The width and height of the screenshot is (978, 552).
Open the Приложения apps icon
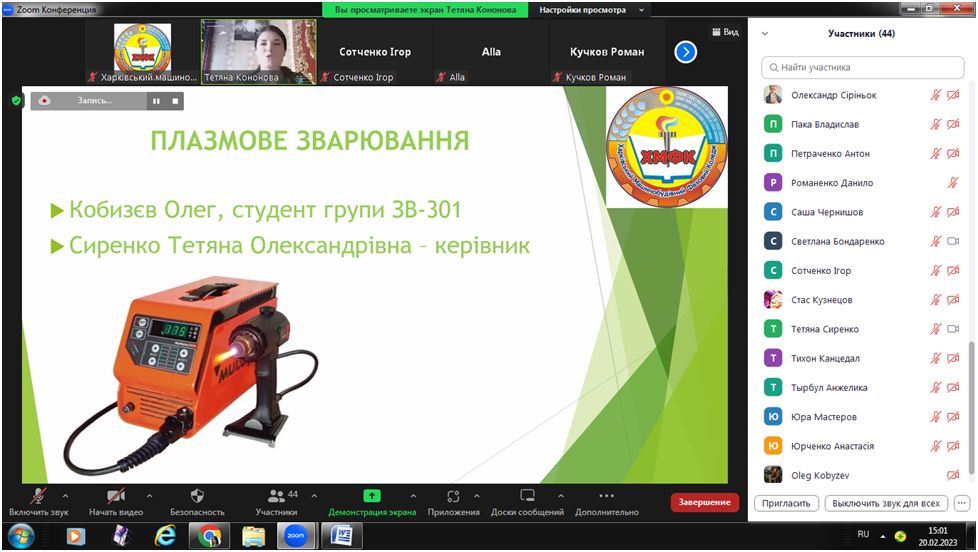[x=453, y=496]
